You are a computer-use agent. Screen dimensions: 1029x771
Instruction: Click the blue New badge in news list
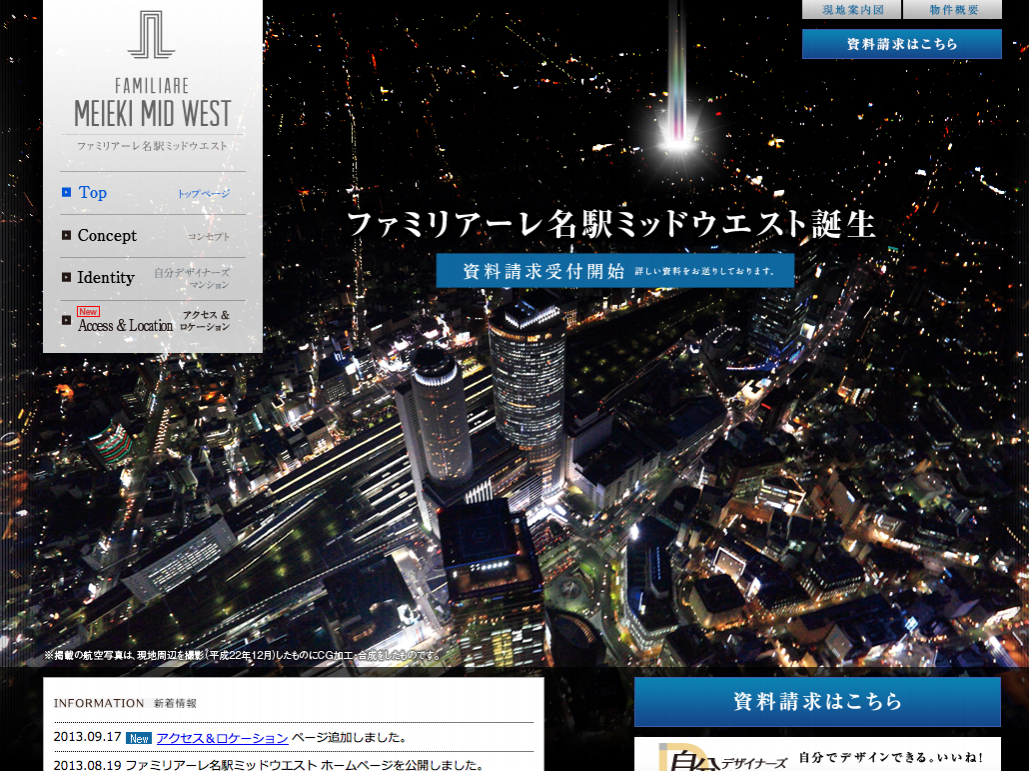pos(139,739)
